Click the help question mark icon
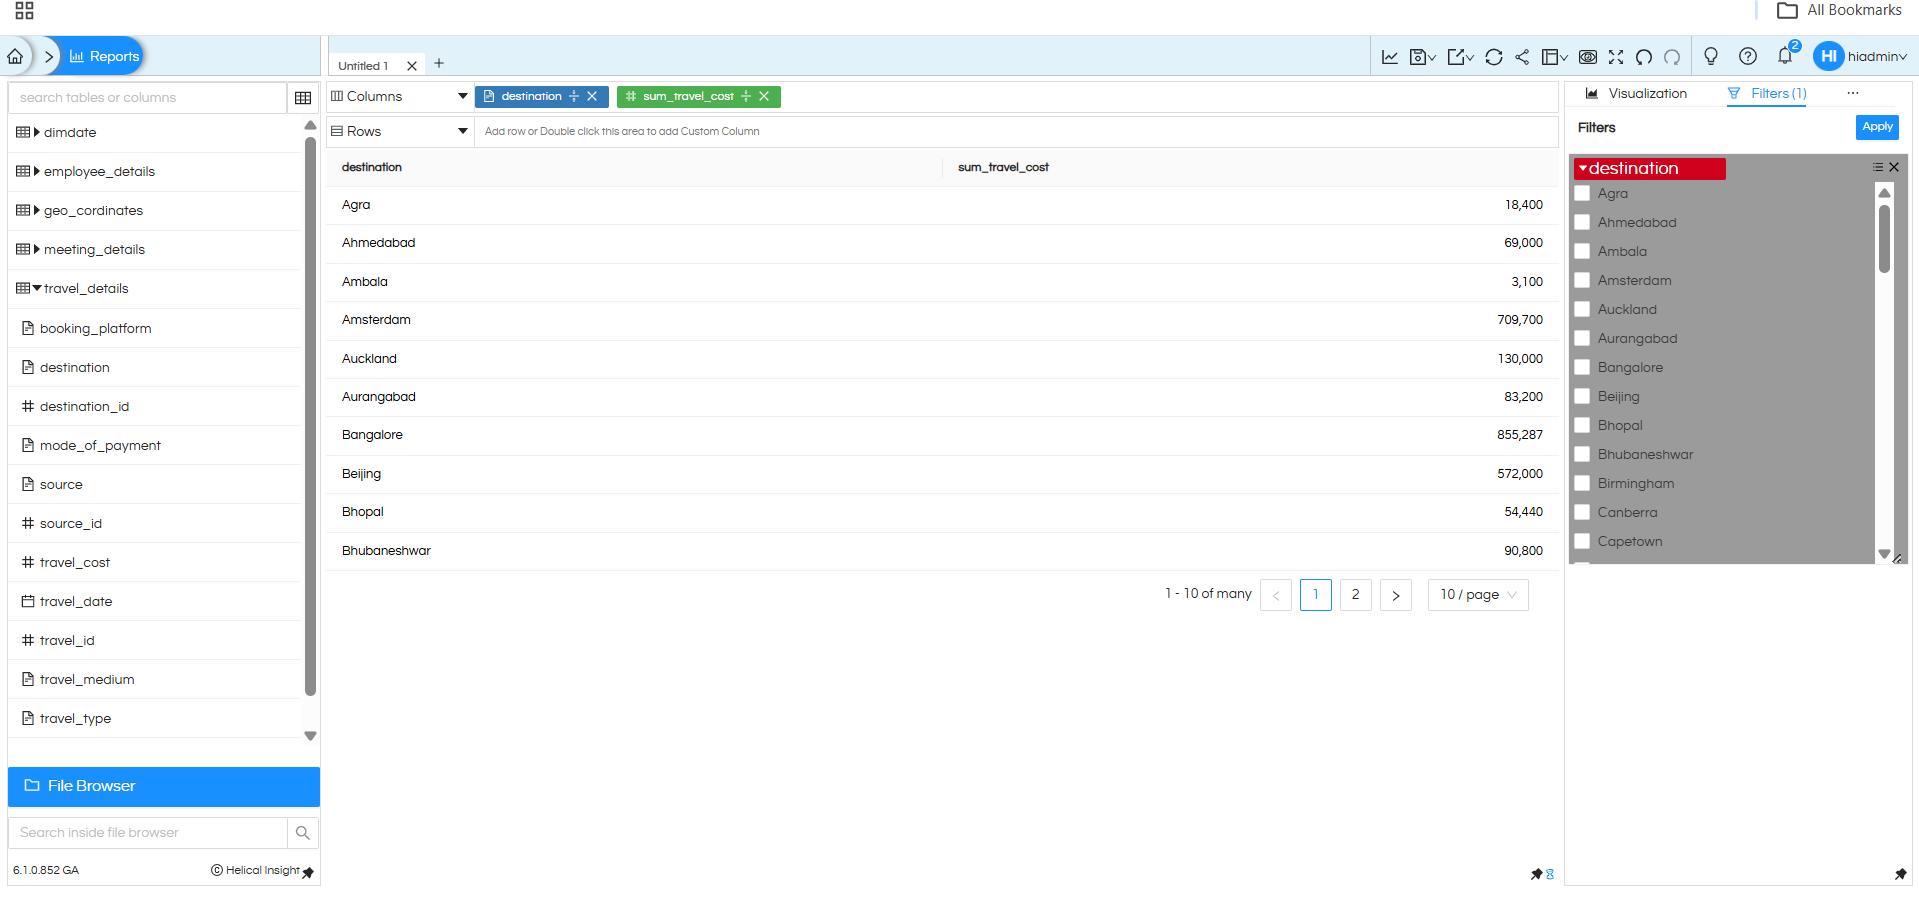 pyautogui.click(x=1747, y=57)
